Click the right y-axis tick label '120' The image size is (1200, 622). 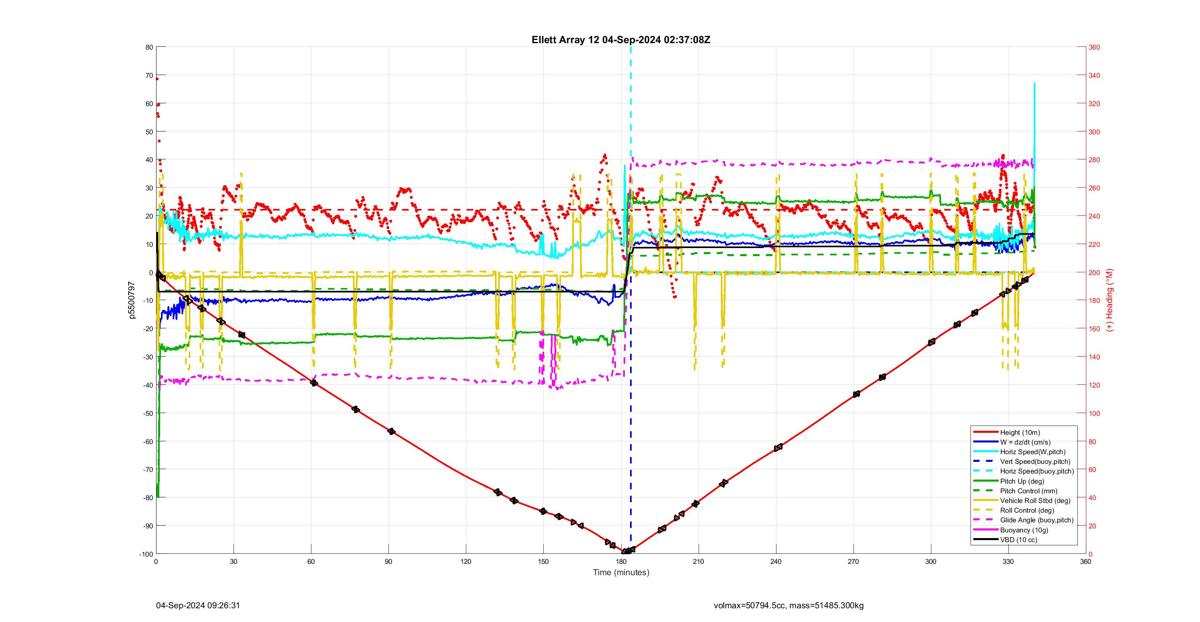pyautogui.click(x=1095, y=385)
